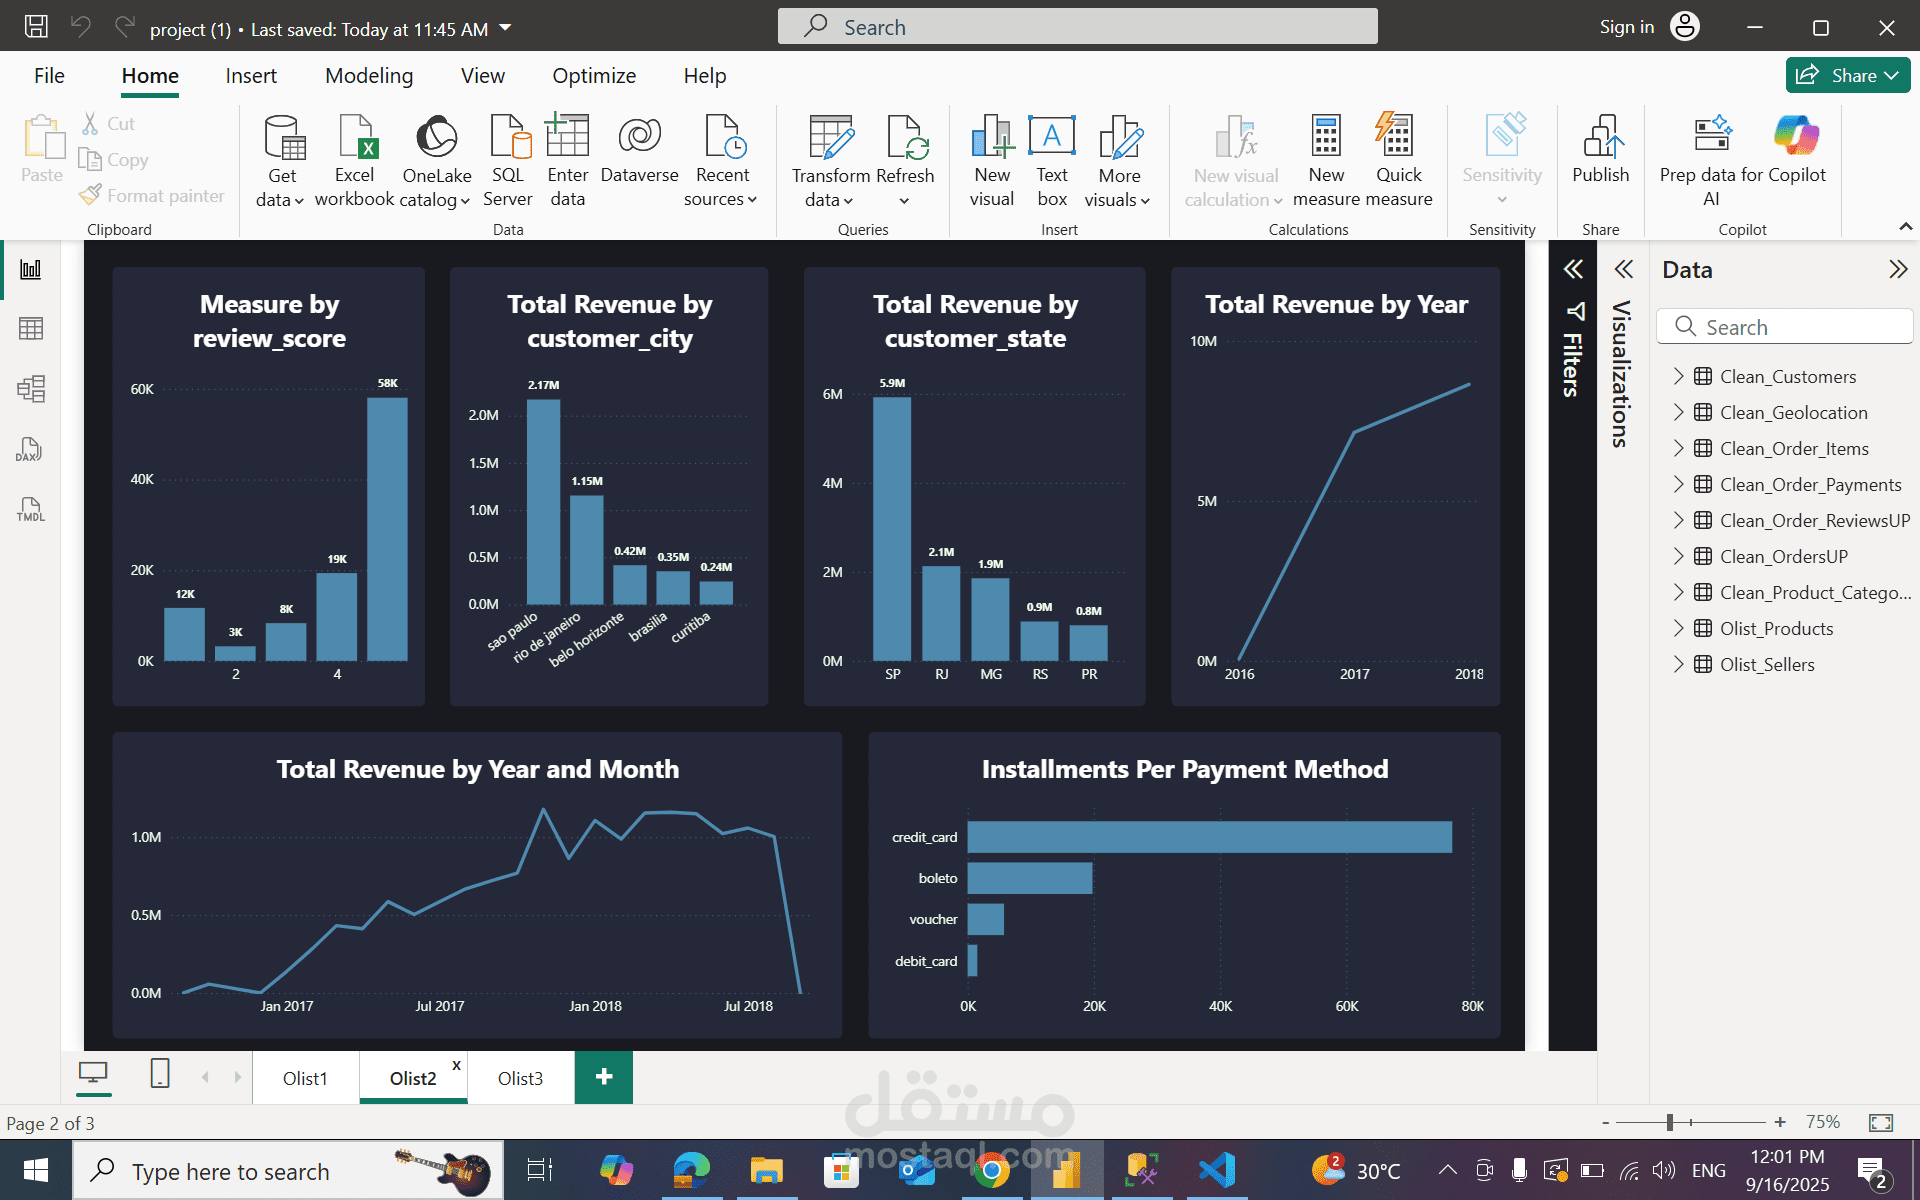Open TMDL view in sidebar
The image size is (1920, 1200).
click(30, 509)
